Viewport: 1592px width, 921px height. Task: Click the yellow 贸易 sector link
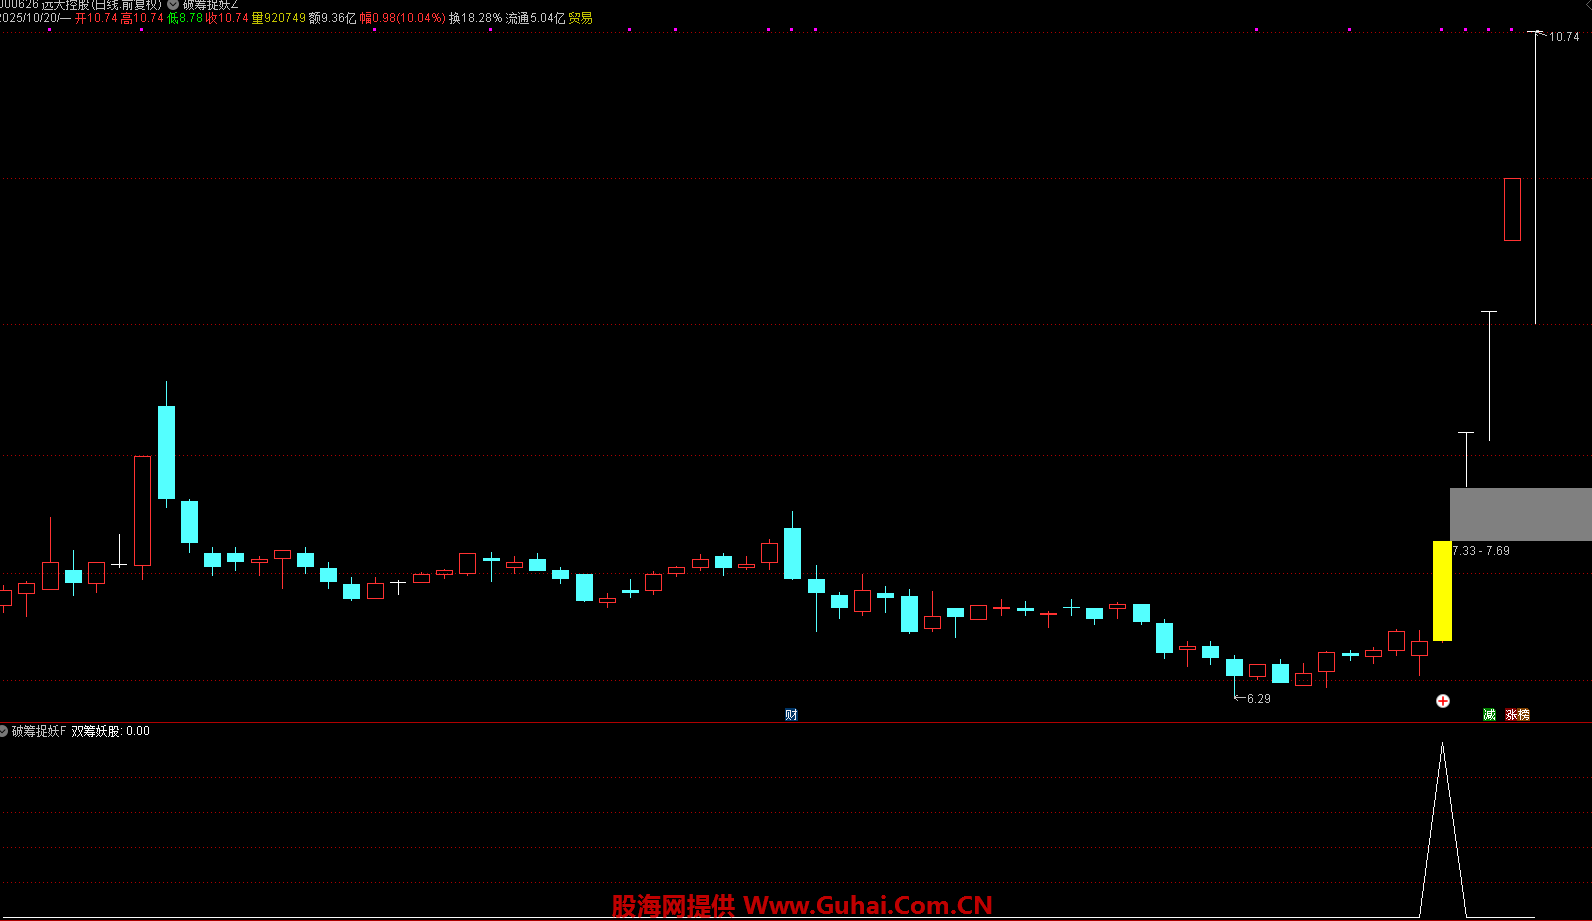[x=580, y=18]
